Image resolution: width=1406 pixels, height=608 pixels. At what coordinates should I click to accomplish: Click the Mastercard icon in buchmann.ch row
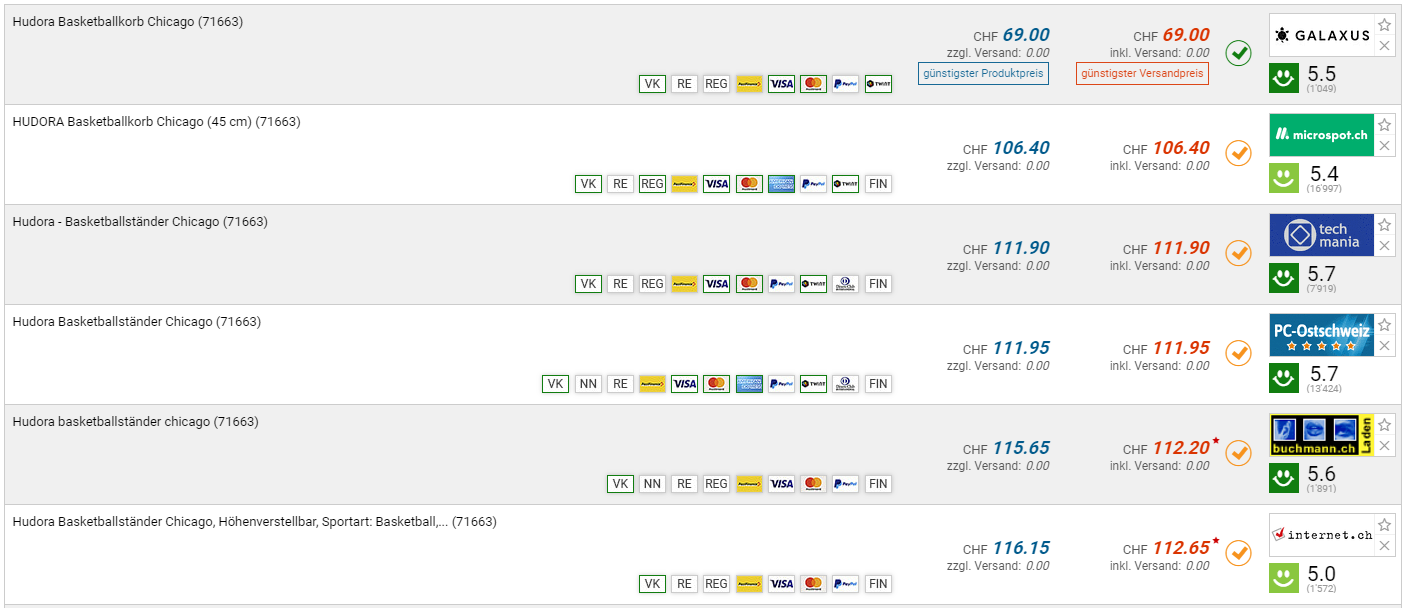[x=813, y=484]
